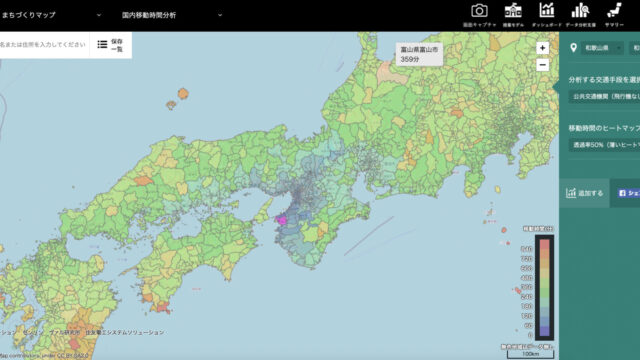Click the travel time color legend bar

pyautogui.click(x=544, y=287)
